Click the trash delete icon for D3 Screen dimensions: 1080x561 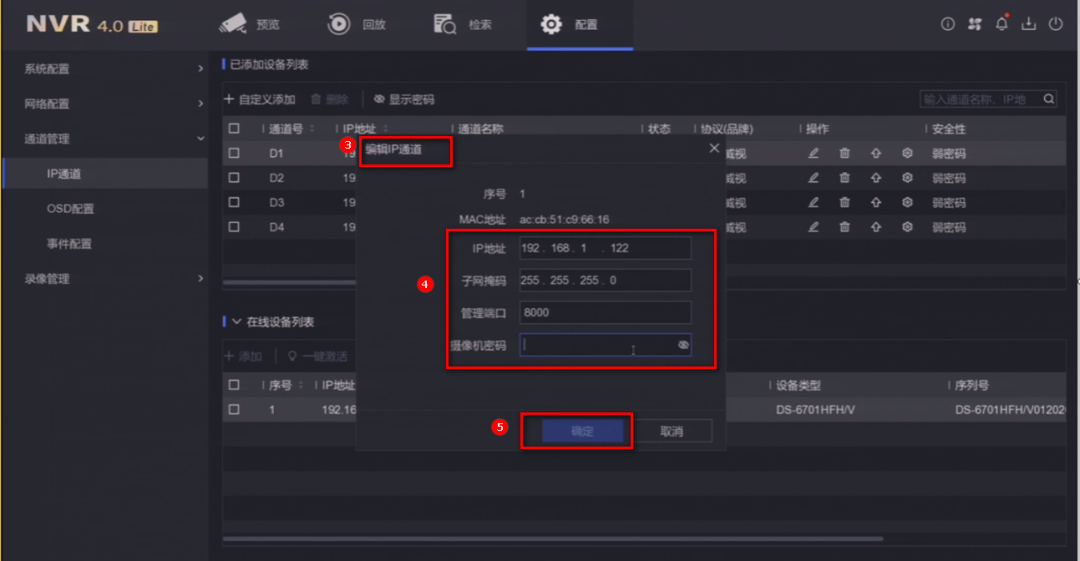pyautogui.click(x=844, y=203)
